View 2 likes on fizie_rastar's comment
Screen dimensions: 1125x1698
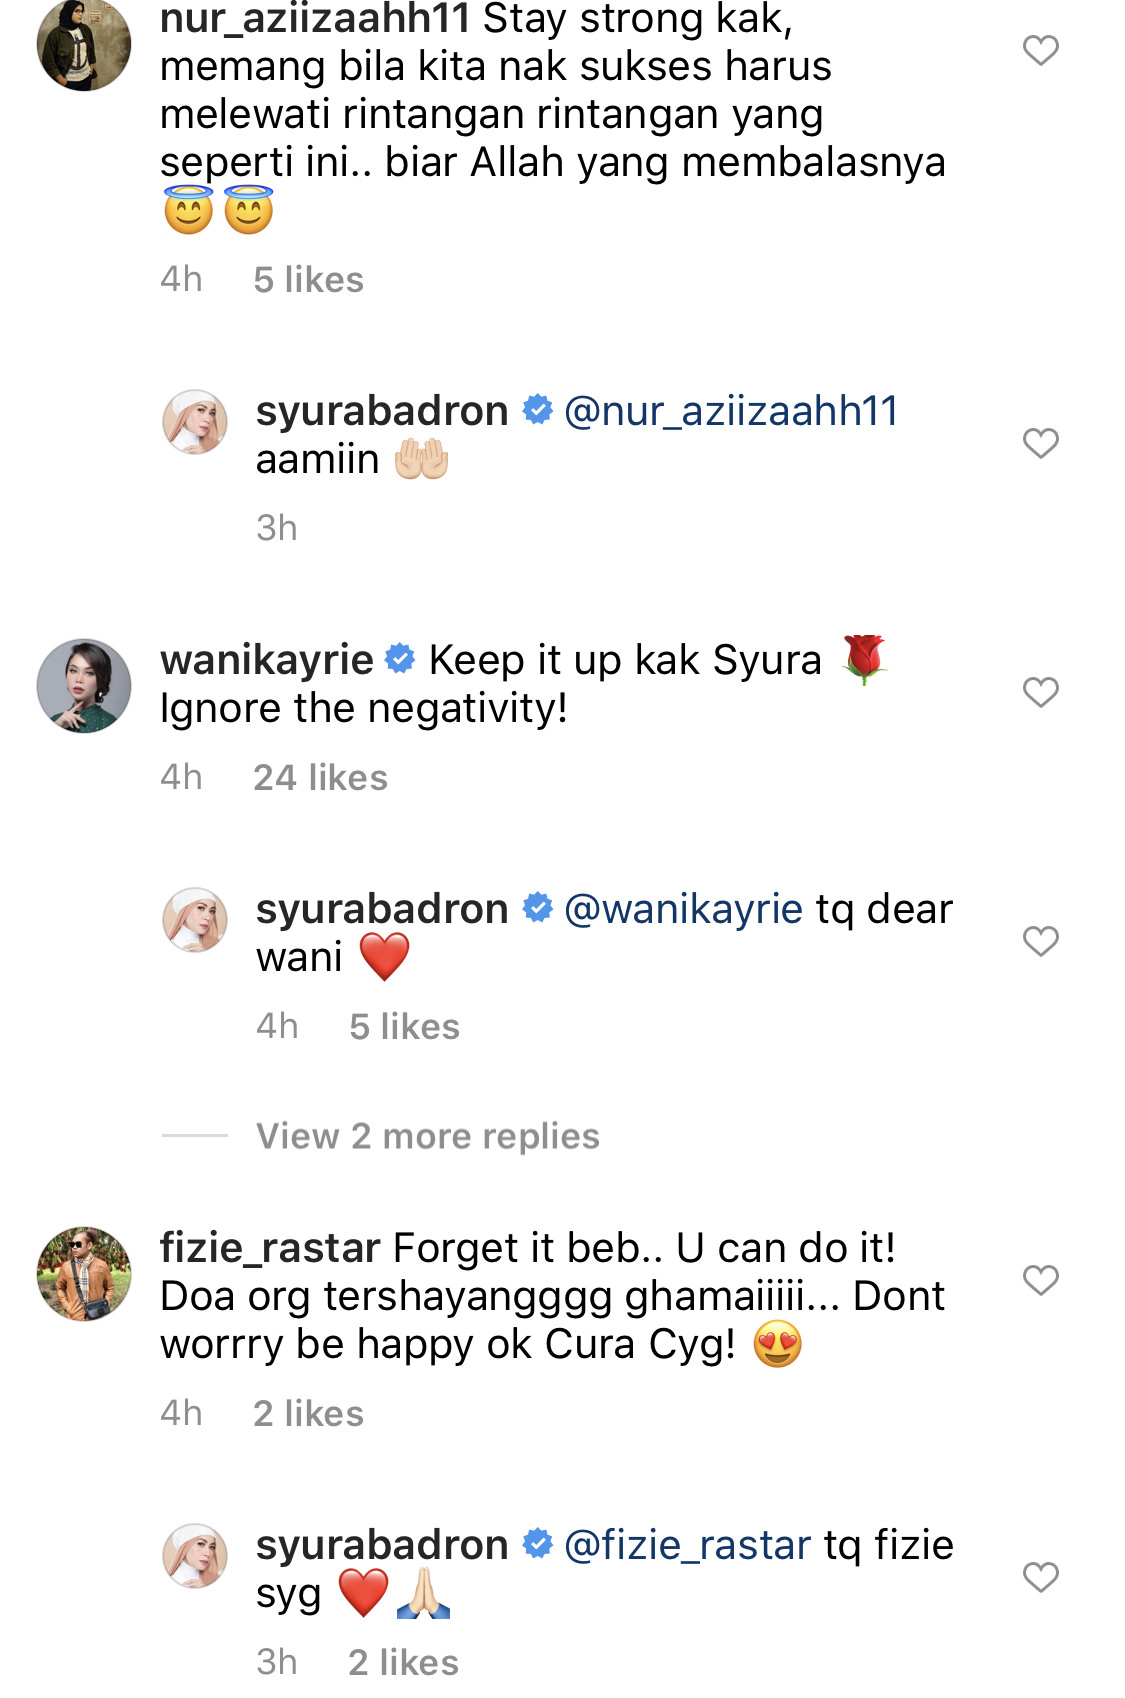(x=308, y=1413)
